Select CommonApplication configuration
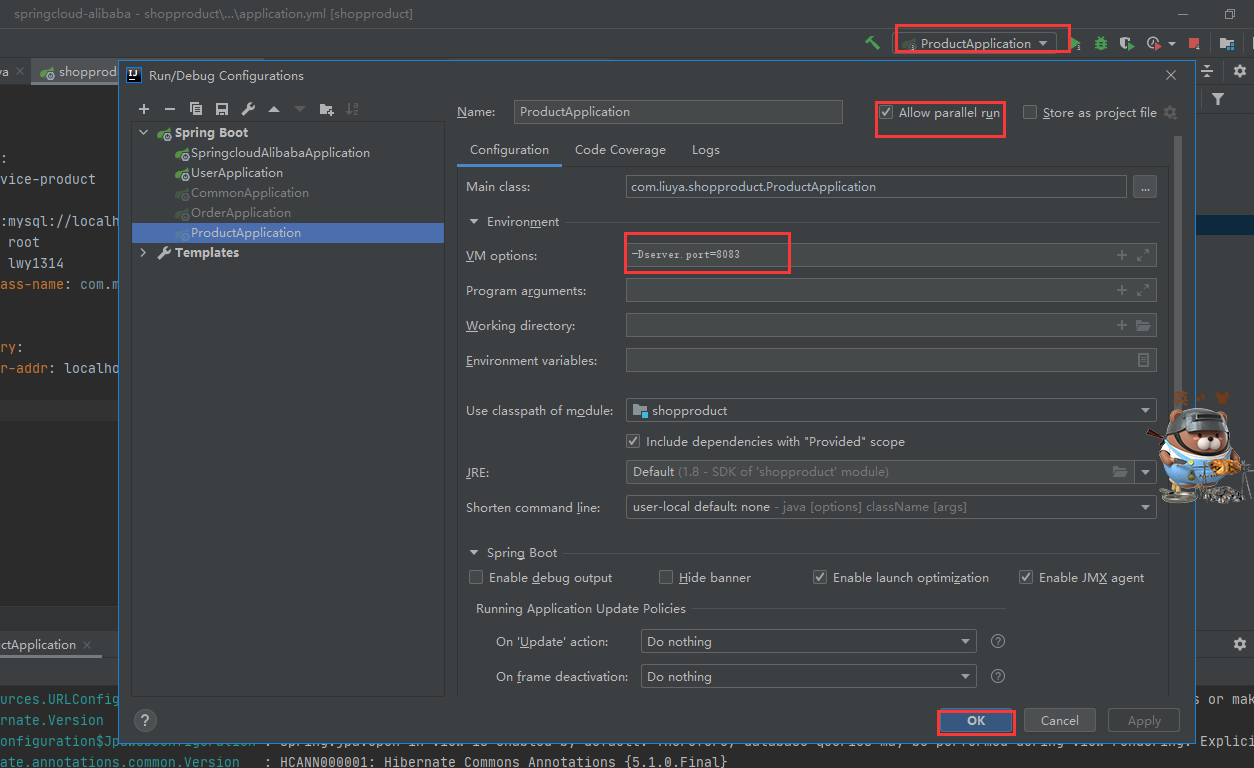Viewport: 1254px width, 768px height. (250, 193)
